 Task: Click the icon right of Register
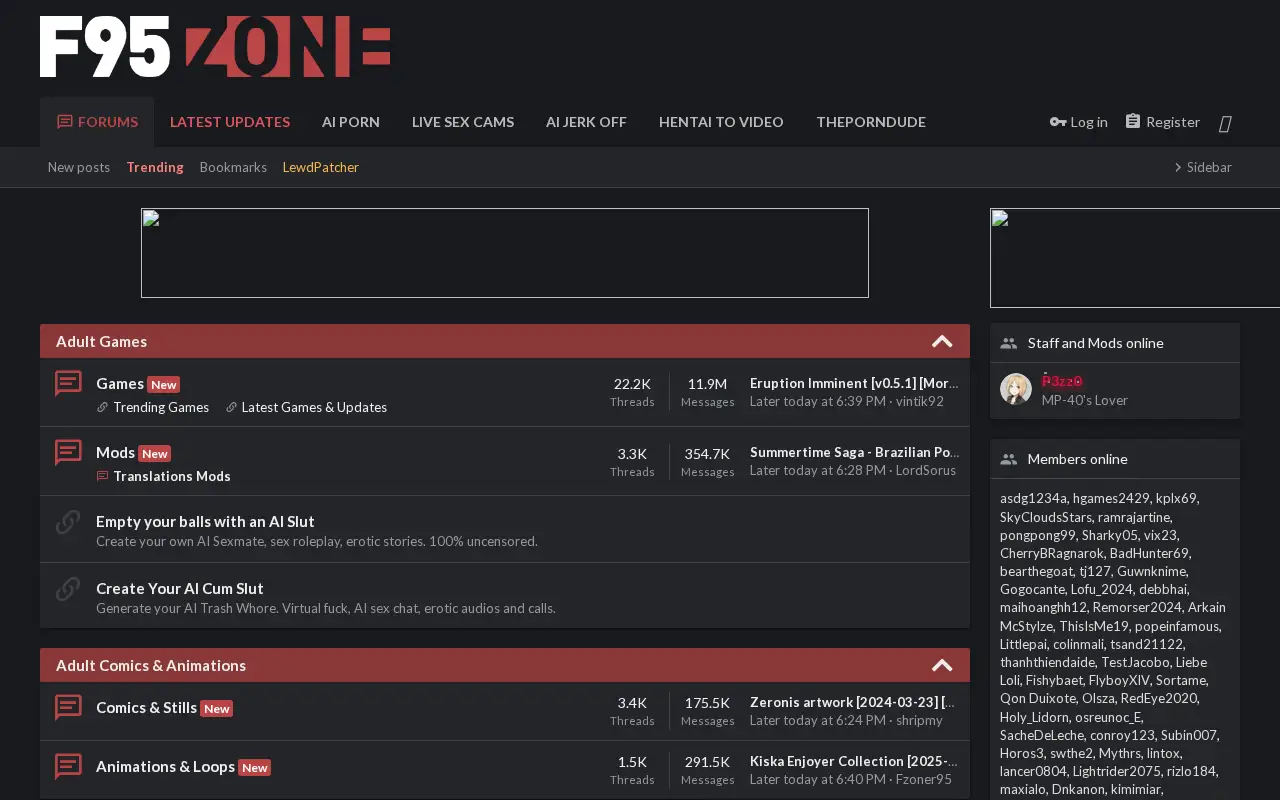[x=1225, y=123]
